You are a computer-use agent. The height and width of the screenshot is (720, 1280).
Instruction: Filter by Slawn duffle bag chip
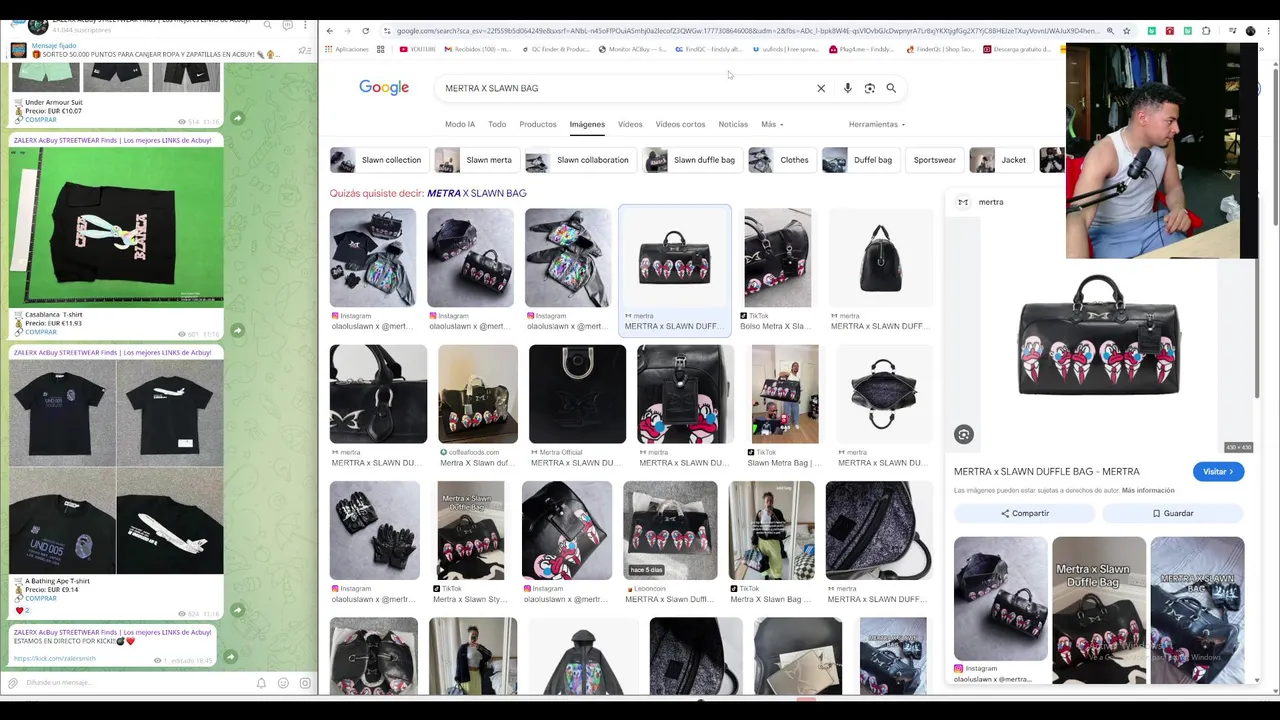pos(692,160)
